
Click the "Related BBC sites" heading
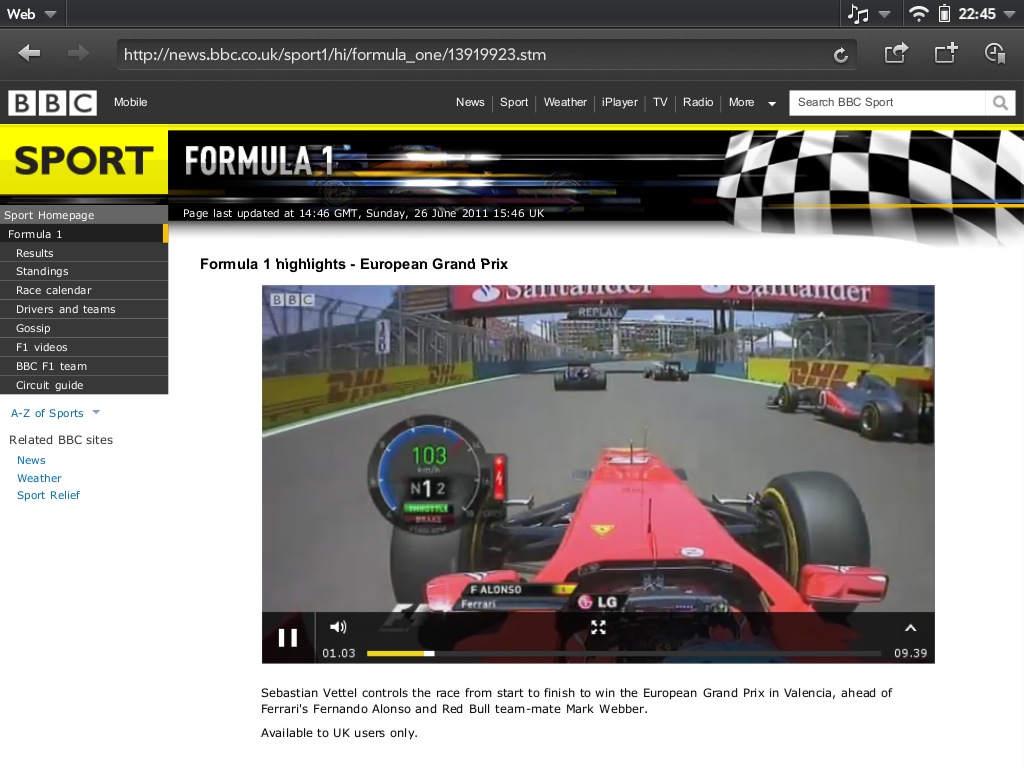pos(61,440)
